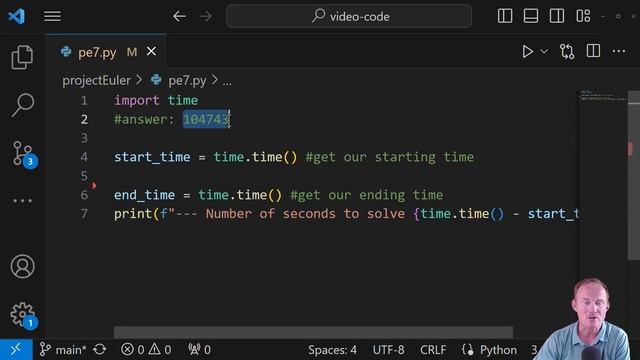640x360 pixels.
Task: Open errors and warnings count in status bar
Action: point(146,350)
